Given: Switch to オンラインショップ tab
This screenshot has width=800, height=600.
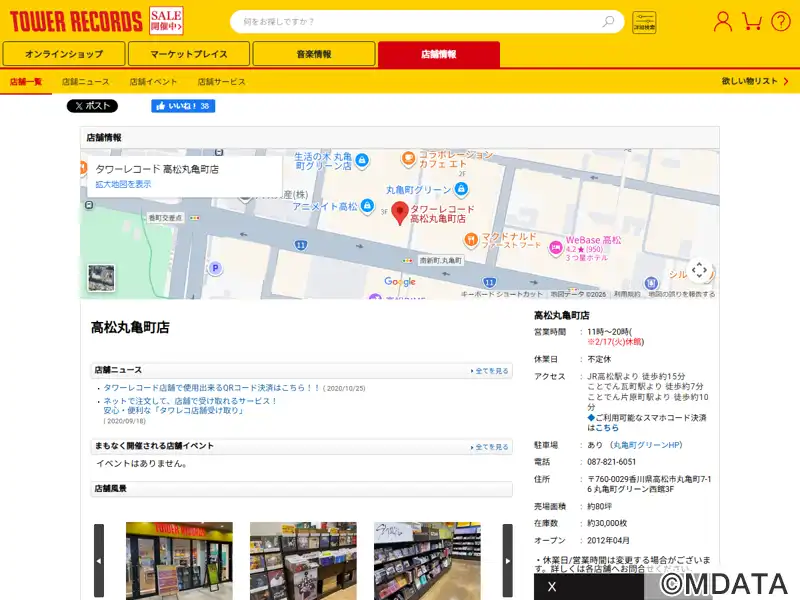Looking at the screenshot, I should click(64, 54).
